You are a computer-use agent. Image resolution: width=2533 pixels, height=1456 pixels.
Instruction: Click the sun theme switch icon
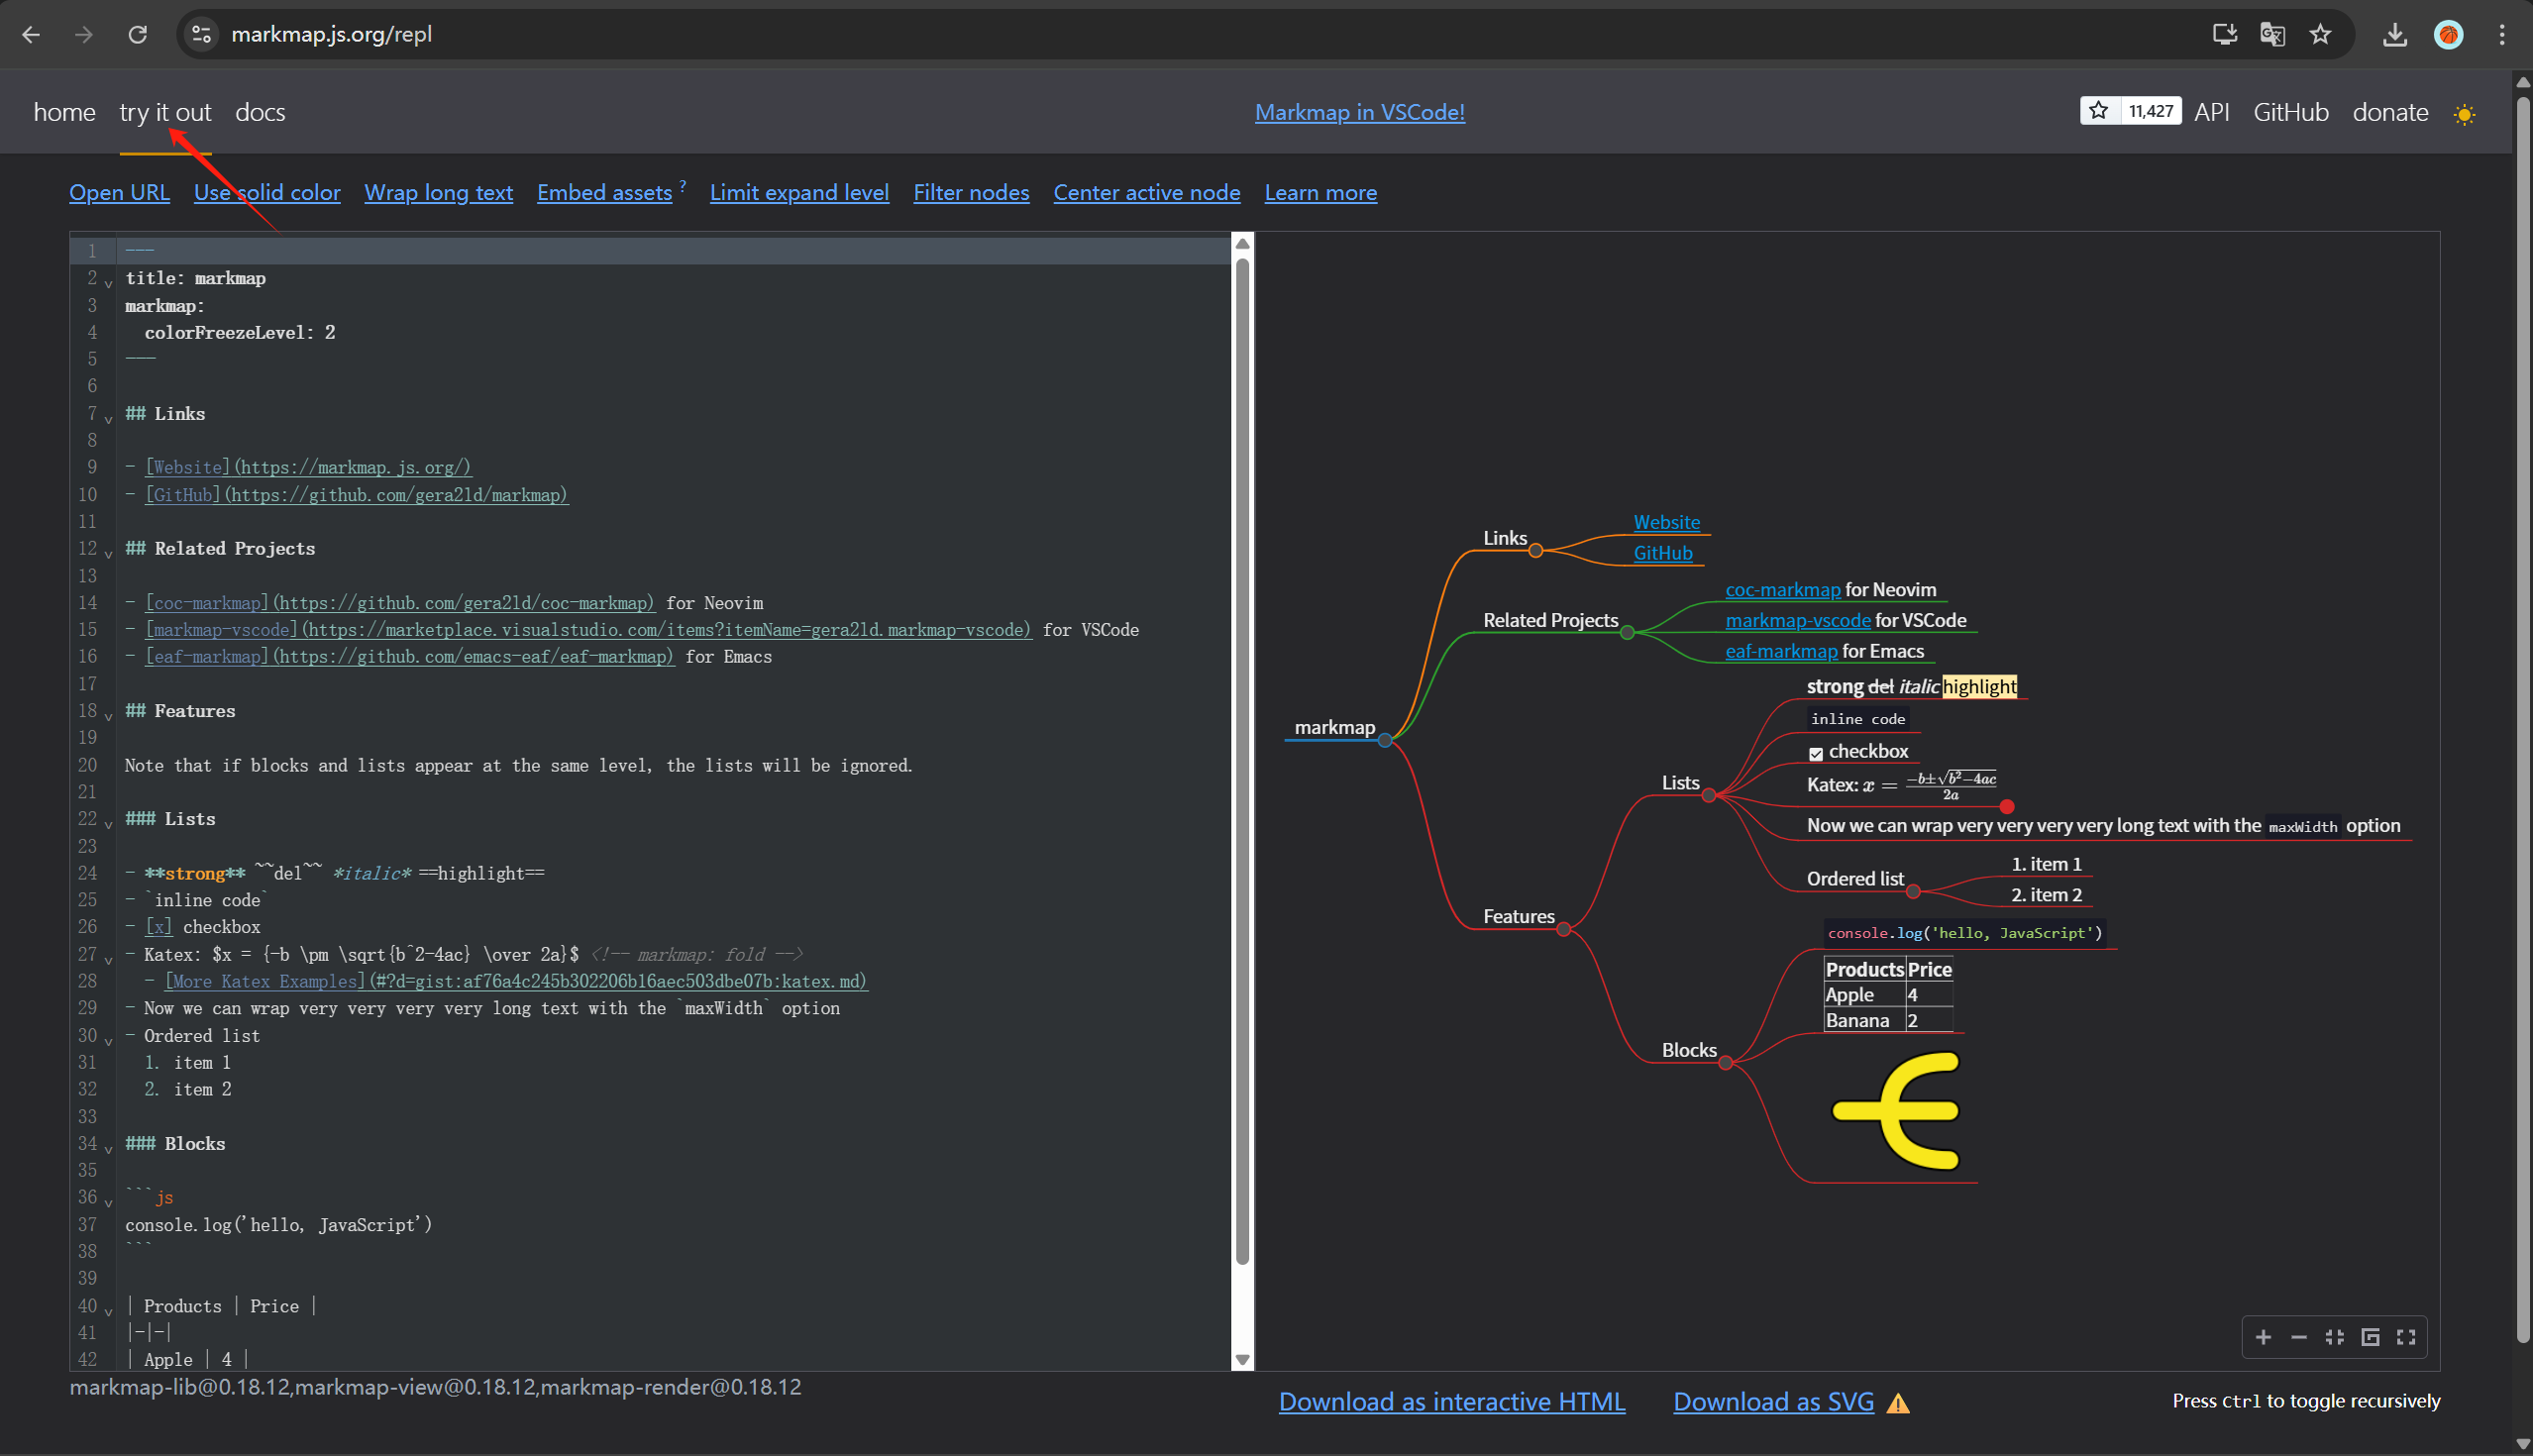(x=2464, y=114)
